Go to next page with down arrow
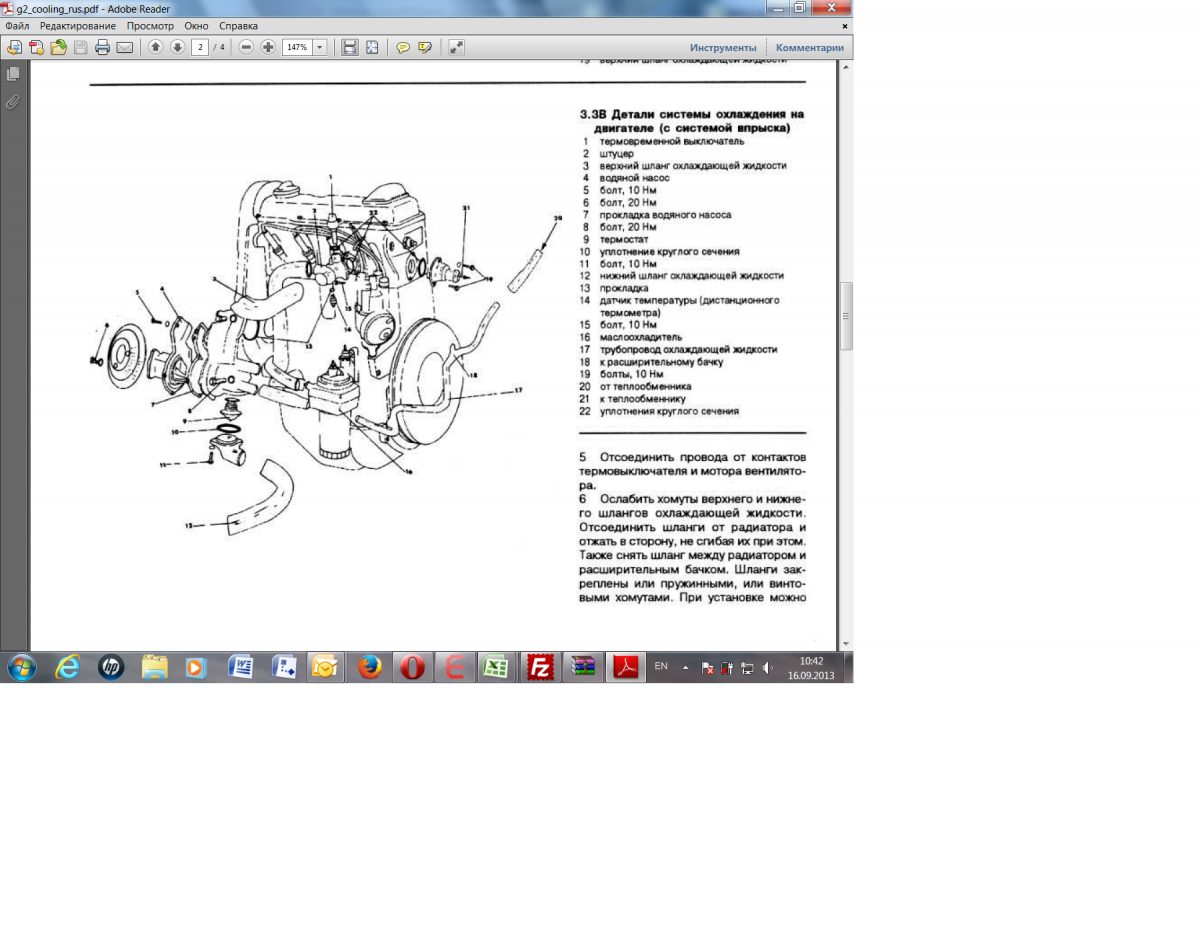Image resolution: width=1200 pixels, height=950 pixels. [177, 47]
